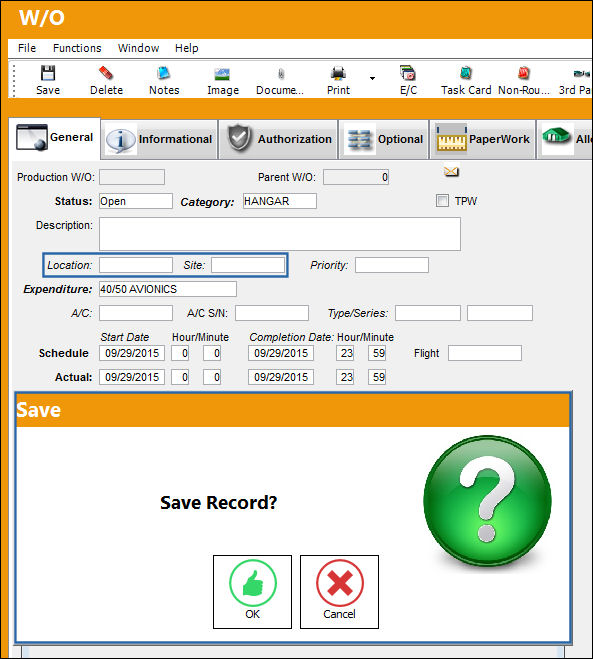Click the Site input field
This screenshot has height=659, width=593.
point(248,265)
